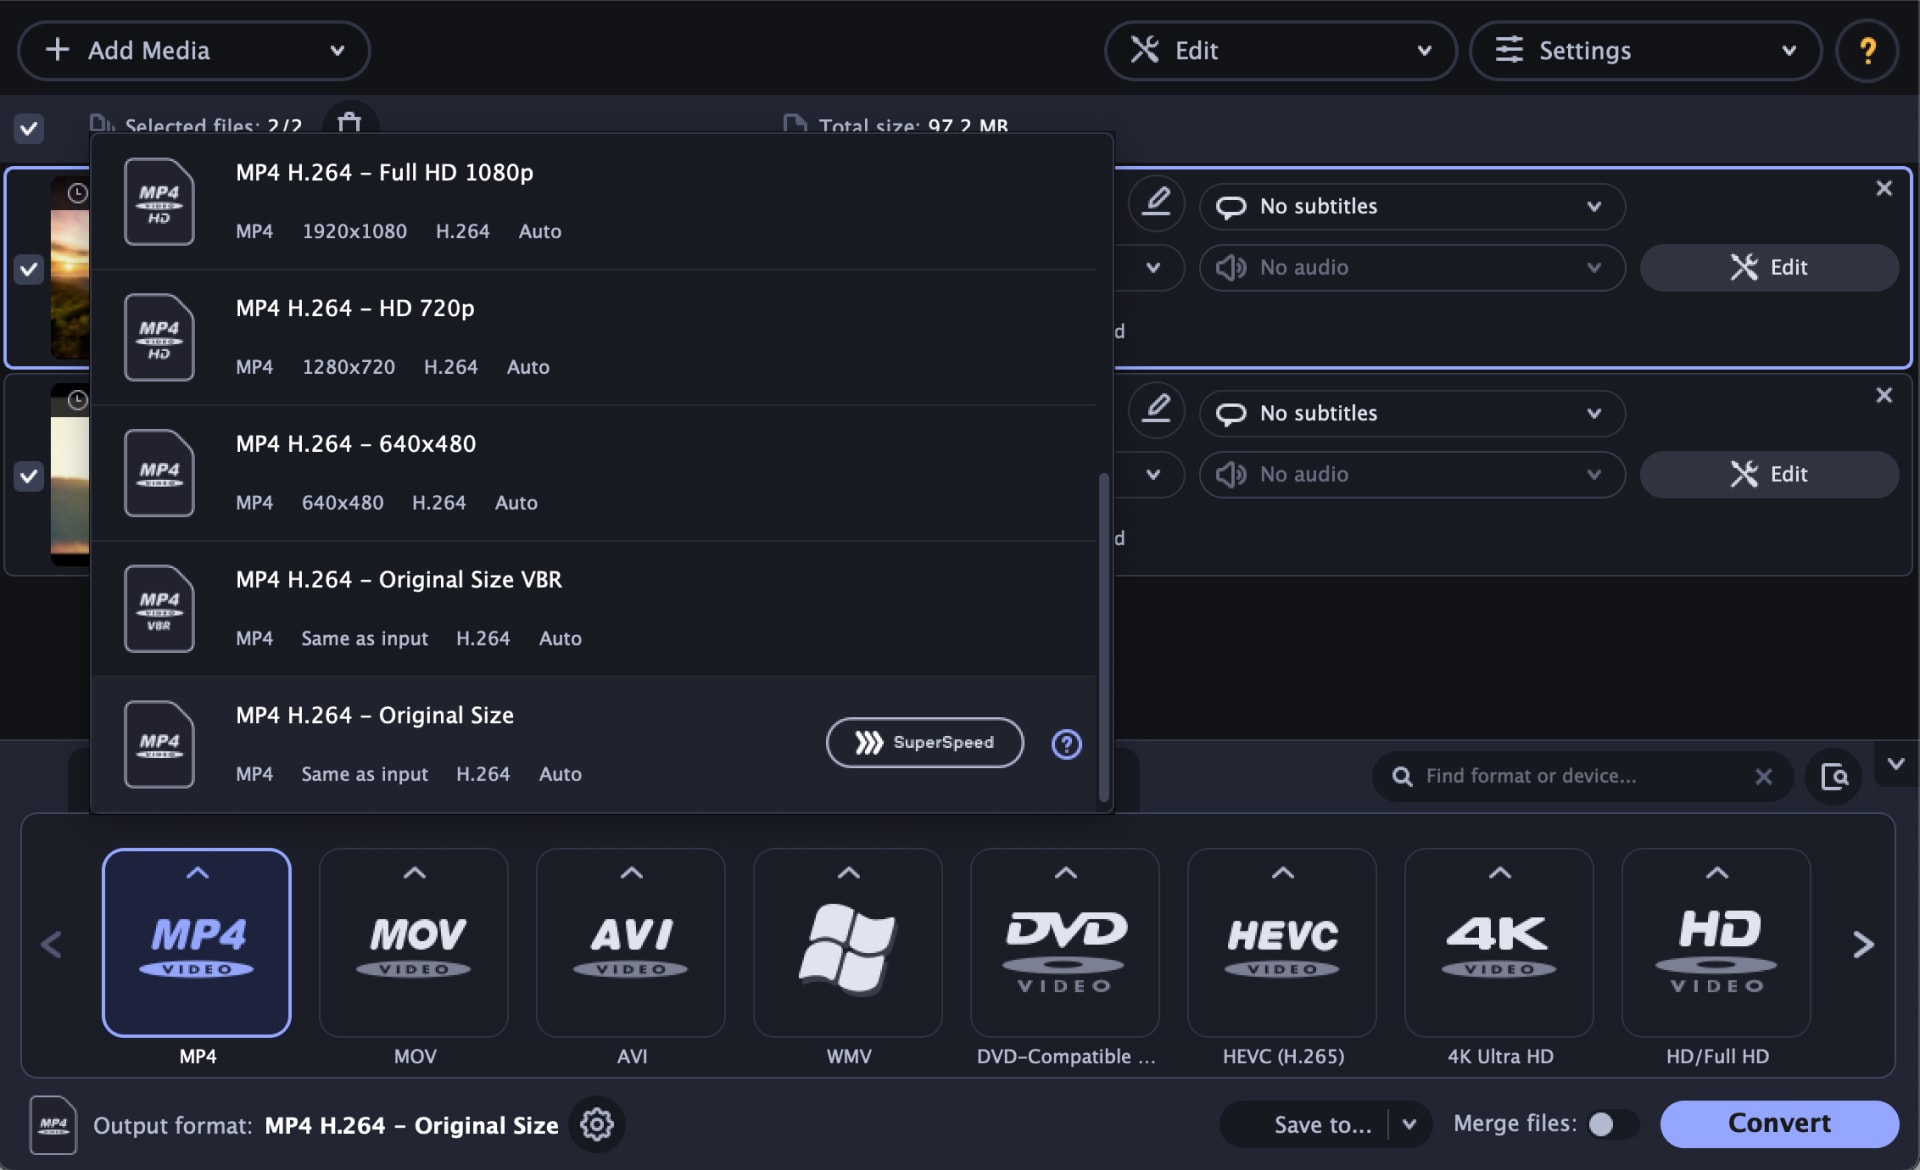Image resolution: width=1920 pixels, height=1170 pixels.
Task: Expand the No audio dropdown
Action: tap(1411, 267)
